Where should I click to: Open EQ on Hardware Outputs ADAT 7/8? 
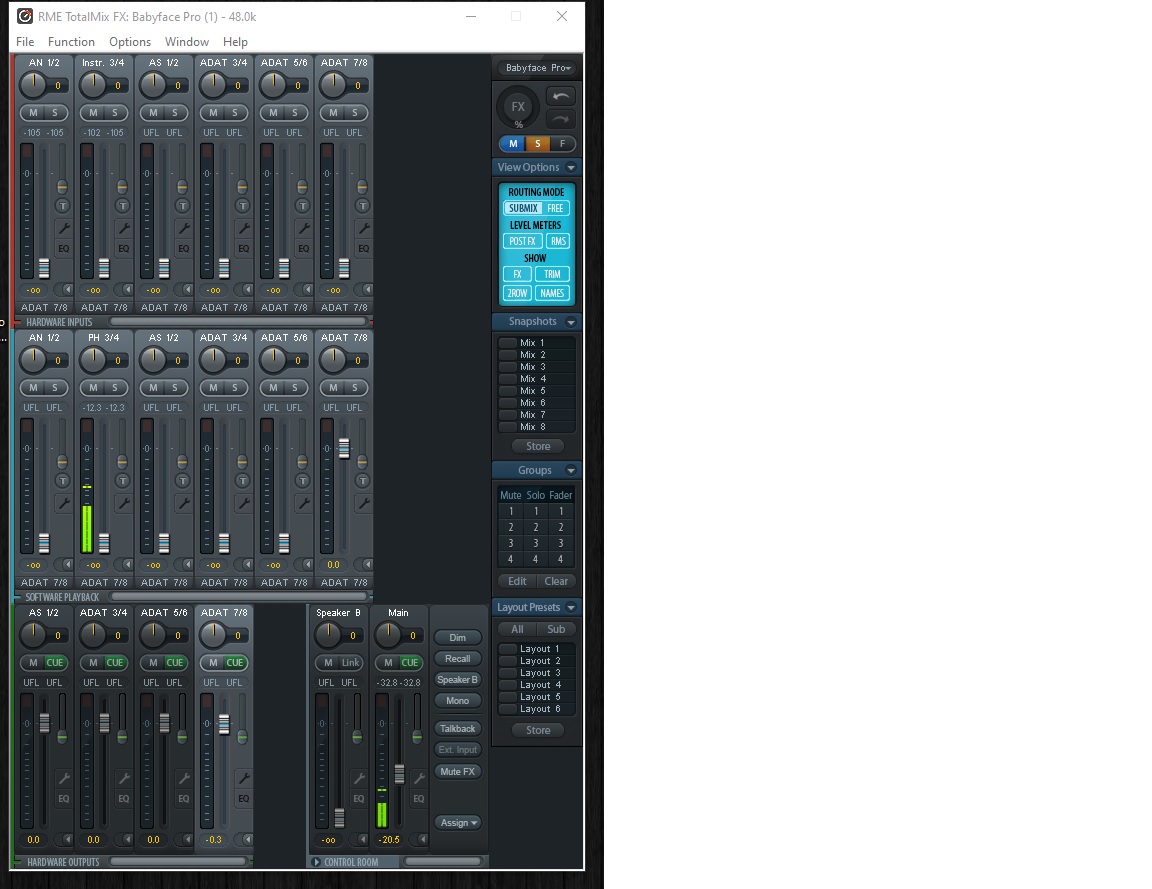pyautogui.click(x=243, y=799)
